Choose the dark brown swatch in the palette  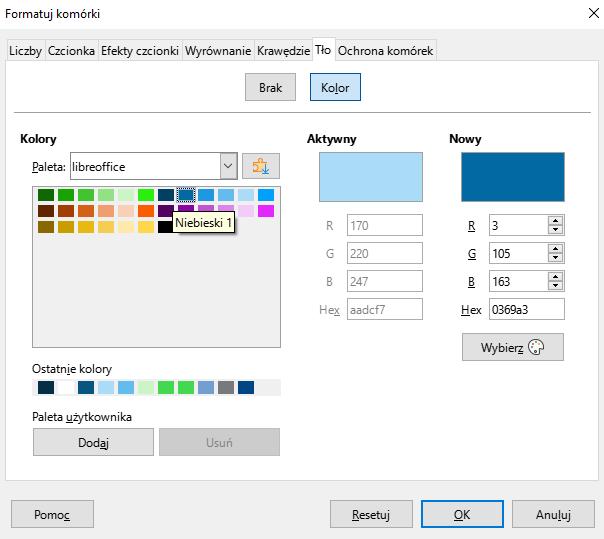(x=46, y=211)
